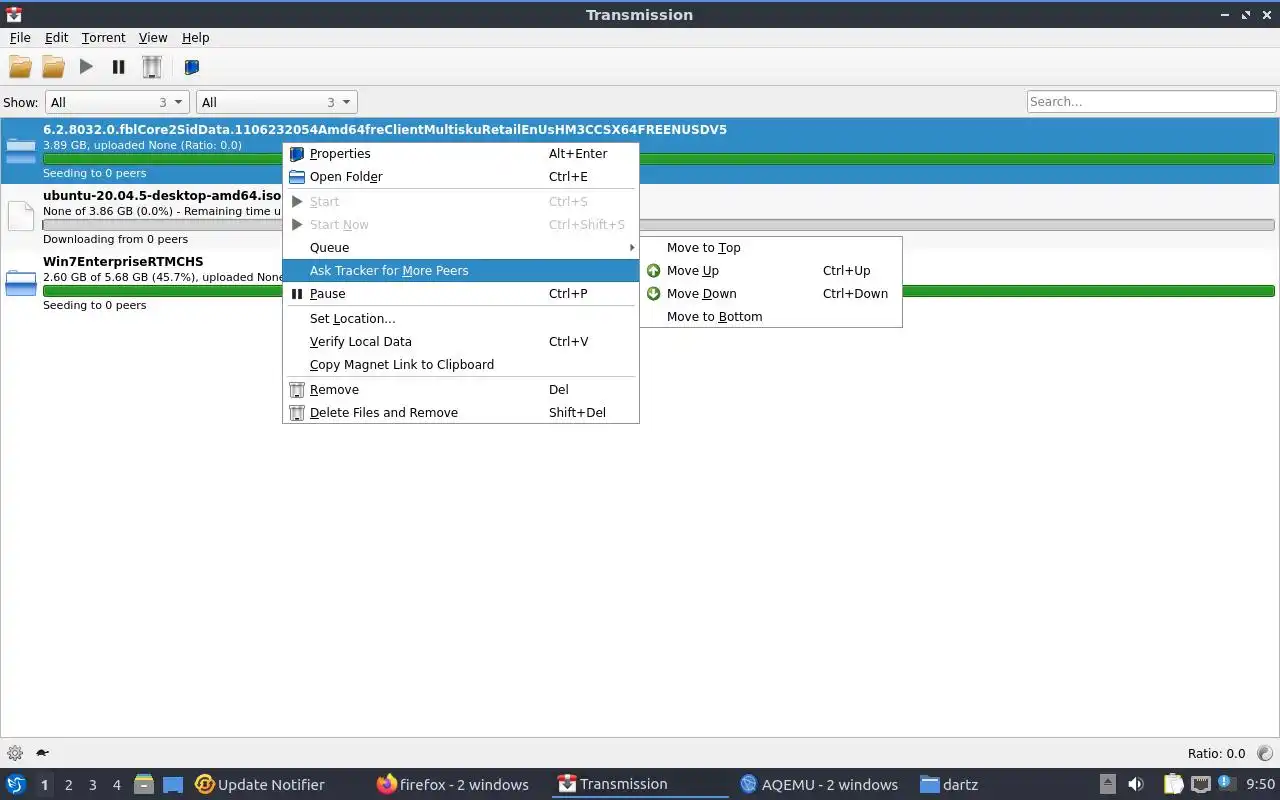Select the Win7EnterpriseRTMCHS torrent name
1280x800 pixels.
tap(123, 262)
